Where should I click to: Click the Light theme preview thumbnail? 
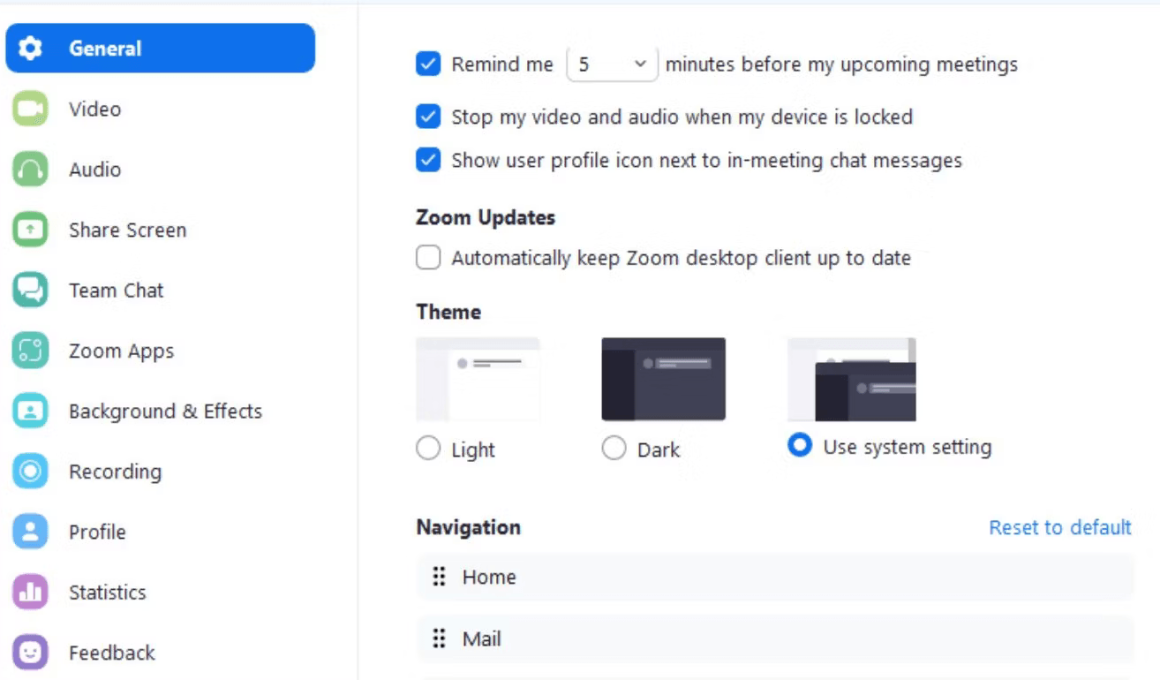[x=478, y=379]
